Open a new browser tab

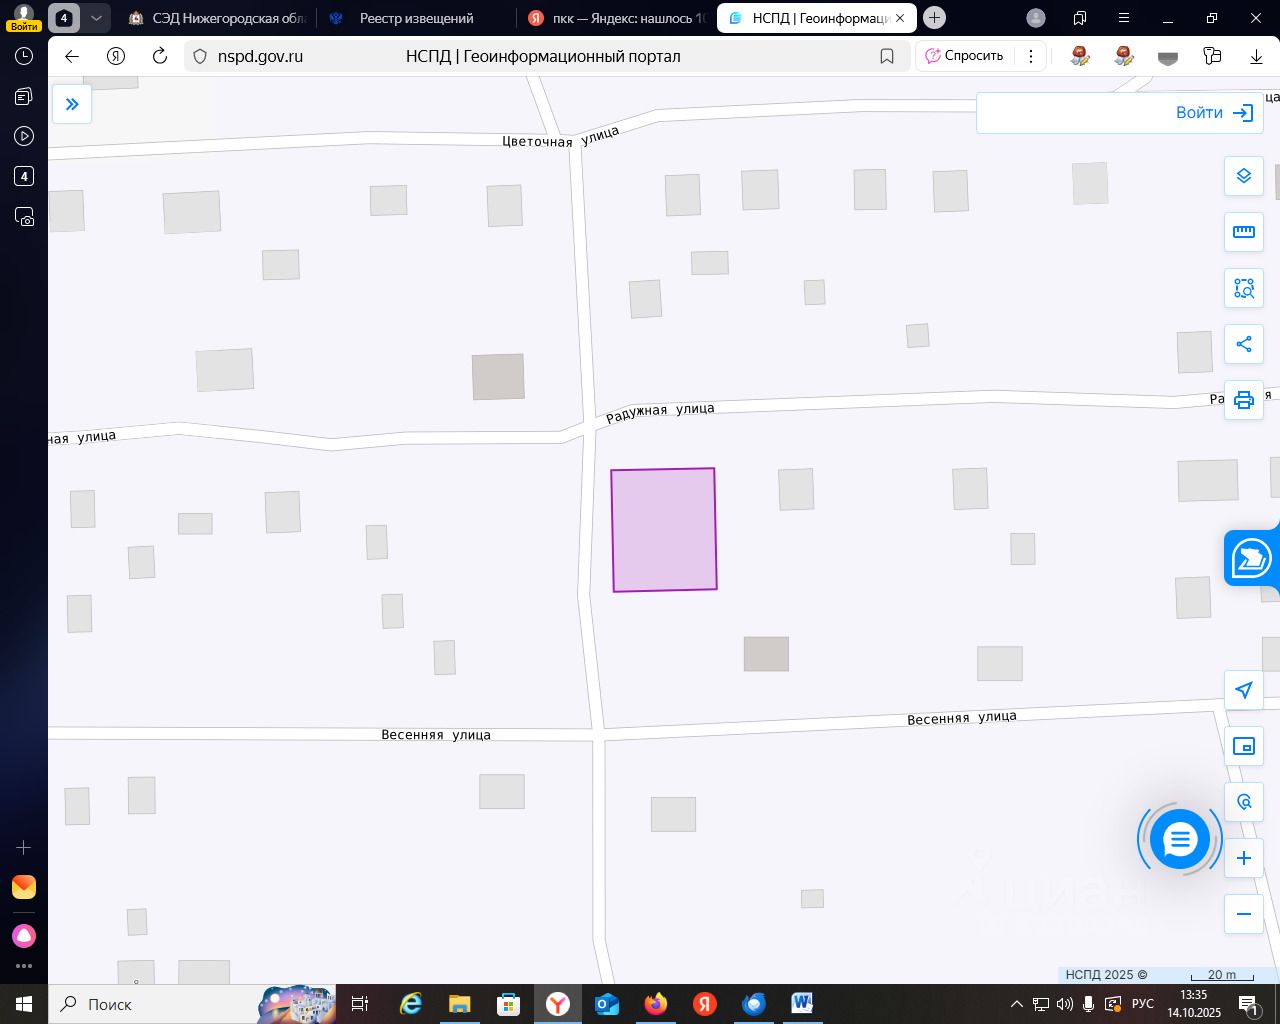934,18
